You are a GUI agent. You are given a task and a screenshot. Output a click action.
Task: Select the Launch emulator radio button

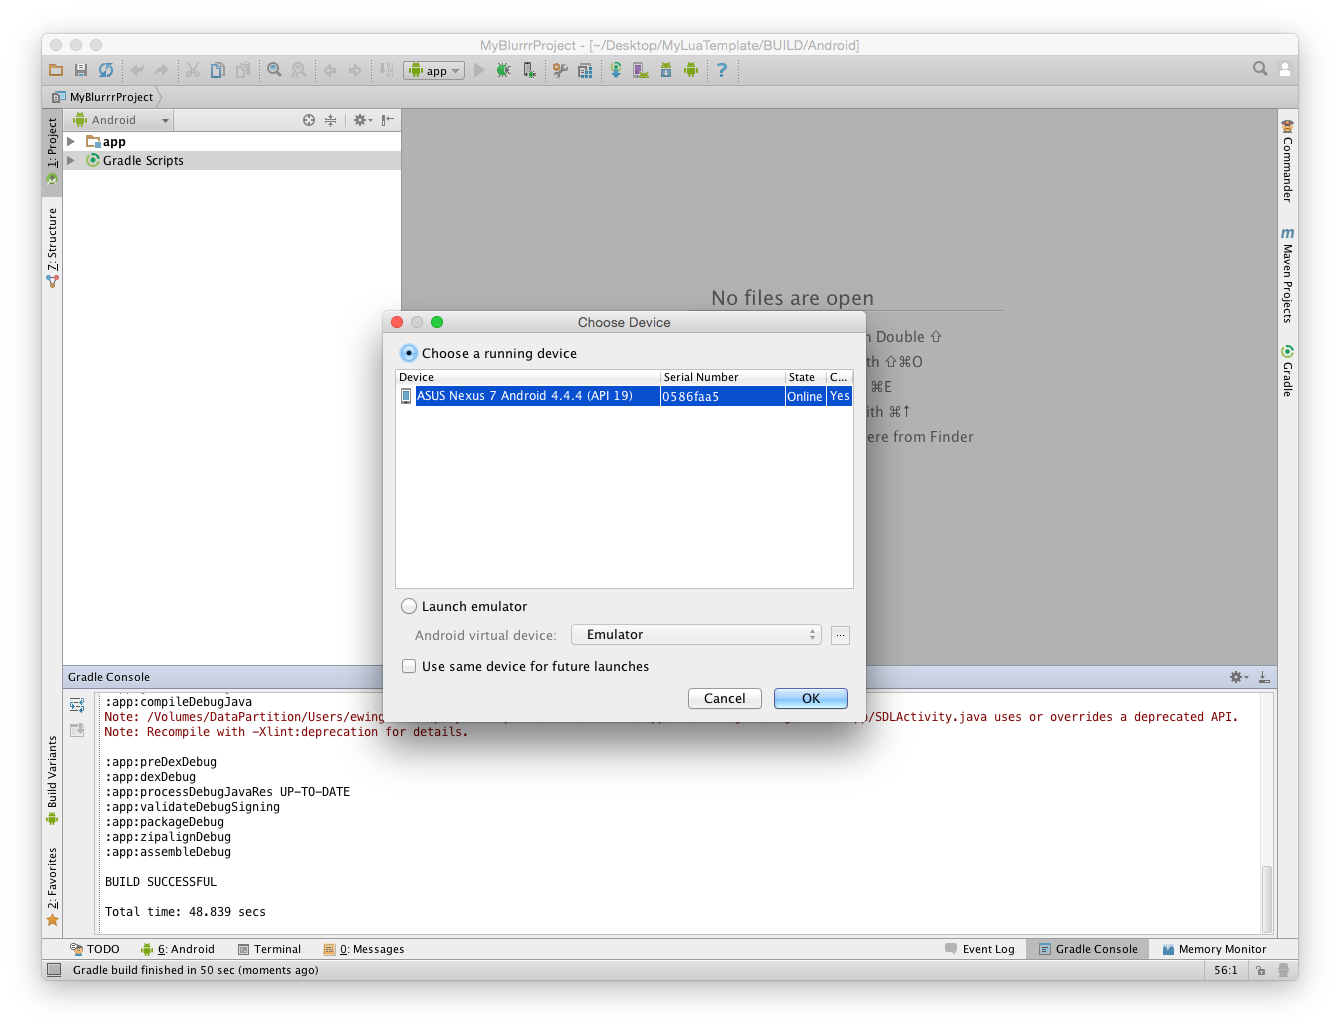[409, 606]
